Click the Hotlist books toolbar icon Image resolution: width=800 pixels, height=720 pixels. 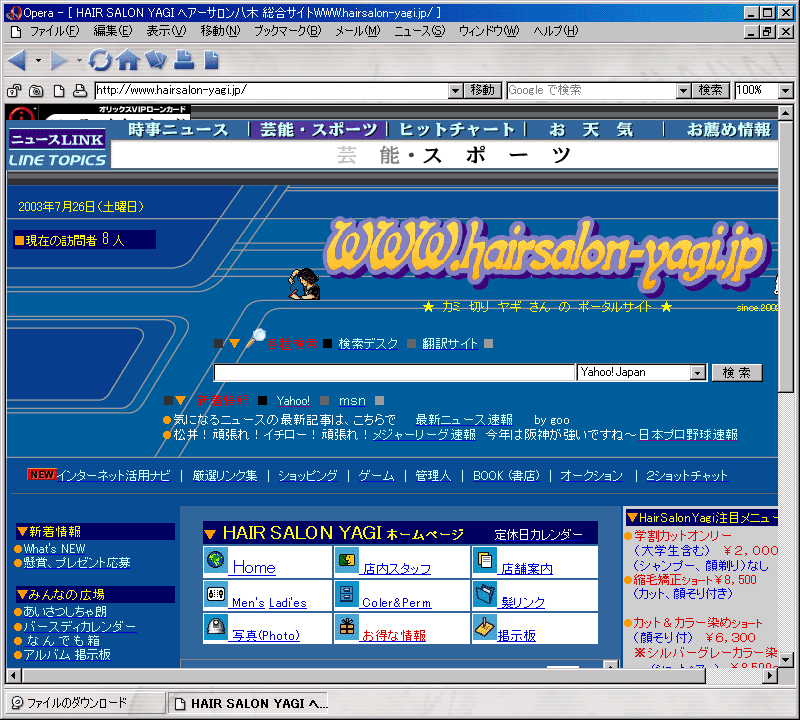click(156, 60)
